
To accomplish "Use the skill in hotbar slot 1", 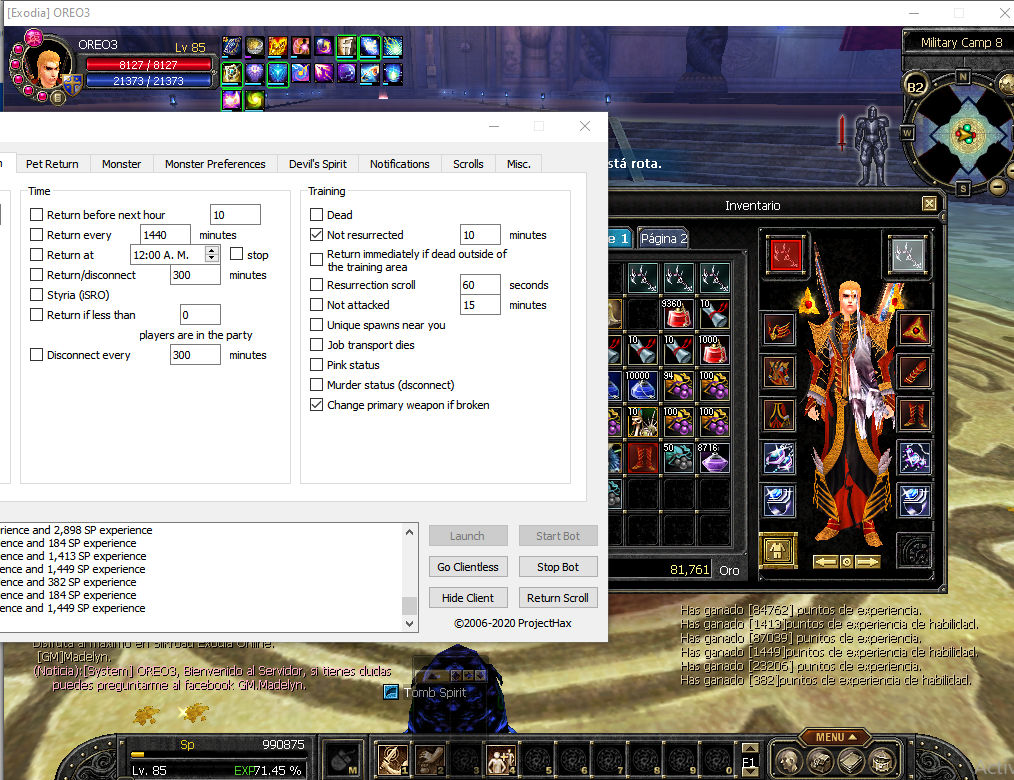I will [391, 760].
